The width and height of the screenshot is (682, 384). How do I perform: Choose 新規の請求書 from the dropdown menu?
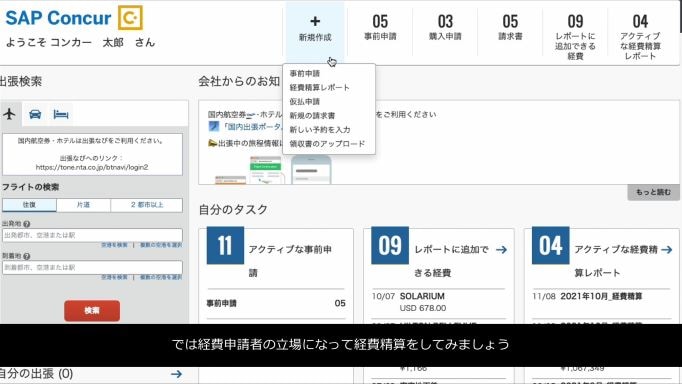[x=312, y=116]
